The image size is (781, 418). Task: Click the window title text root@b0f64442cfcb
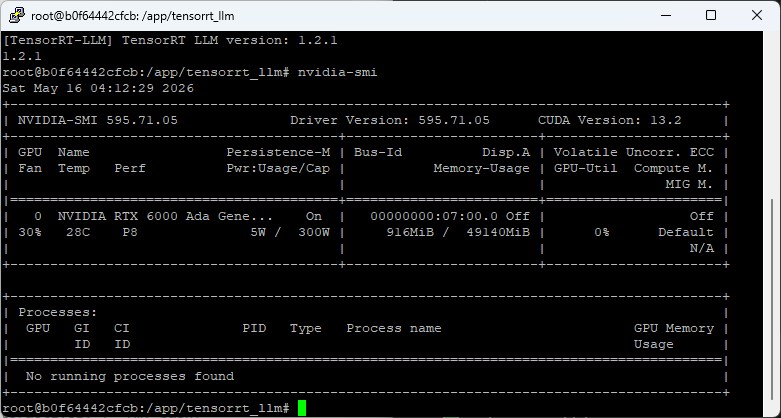[x=87, y=16]
